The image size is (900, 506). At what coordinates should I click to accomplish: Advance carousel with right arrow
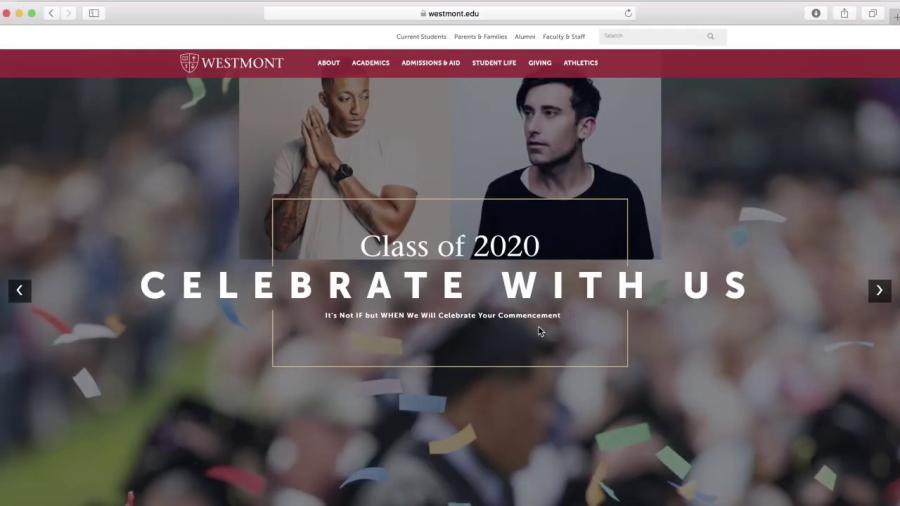(879, 290)
